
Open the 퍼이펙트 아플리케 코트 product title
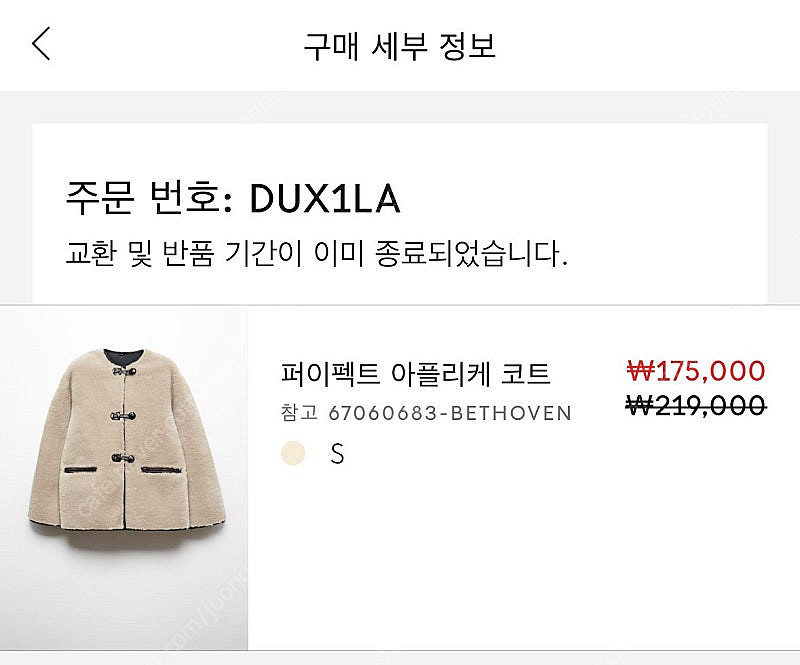point(416,373)
